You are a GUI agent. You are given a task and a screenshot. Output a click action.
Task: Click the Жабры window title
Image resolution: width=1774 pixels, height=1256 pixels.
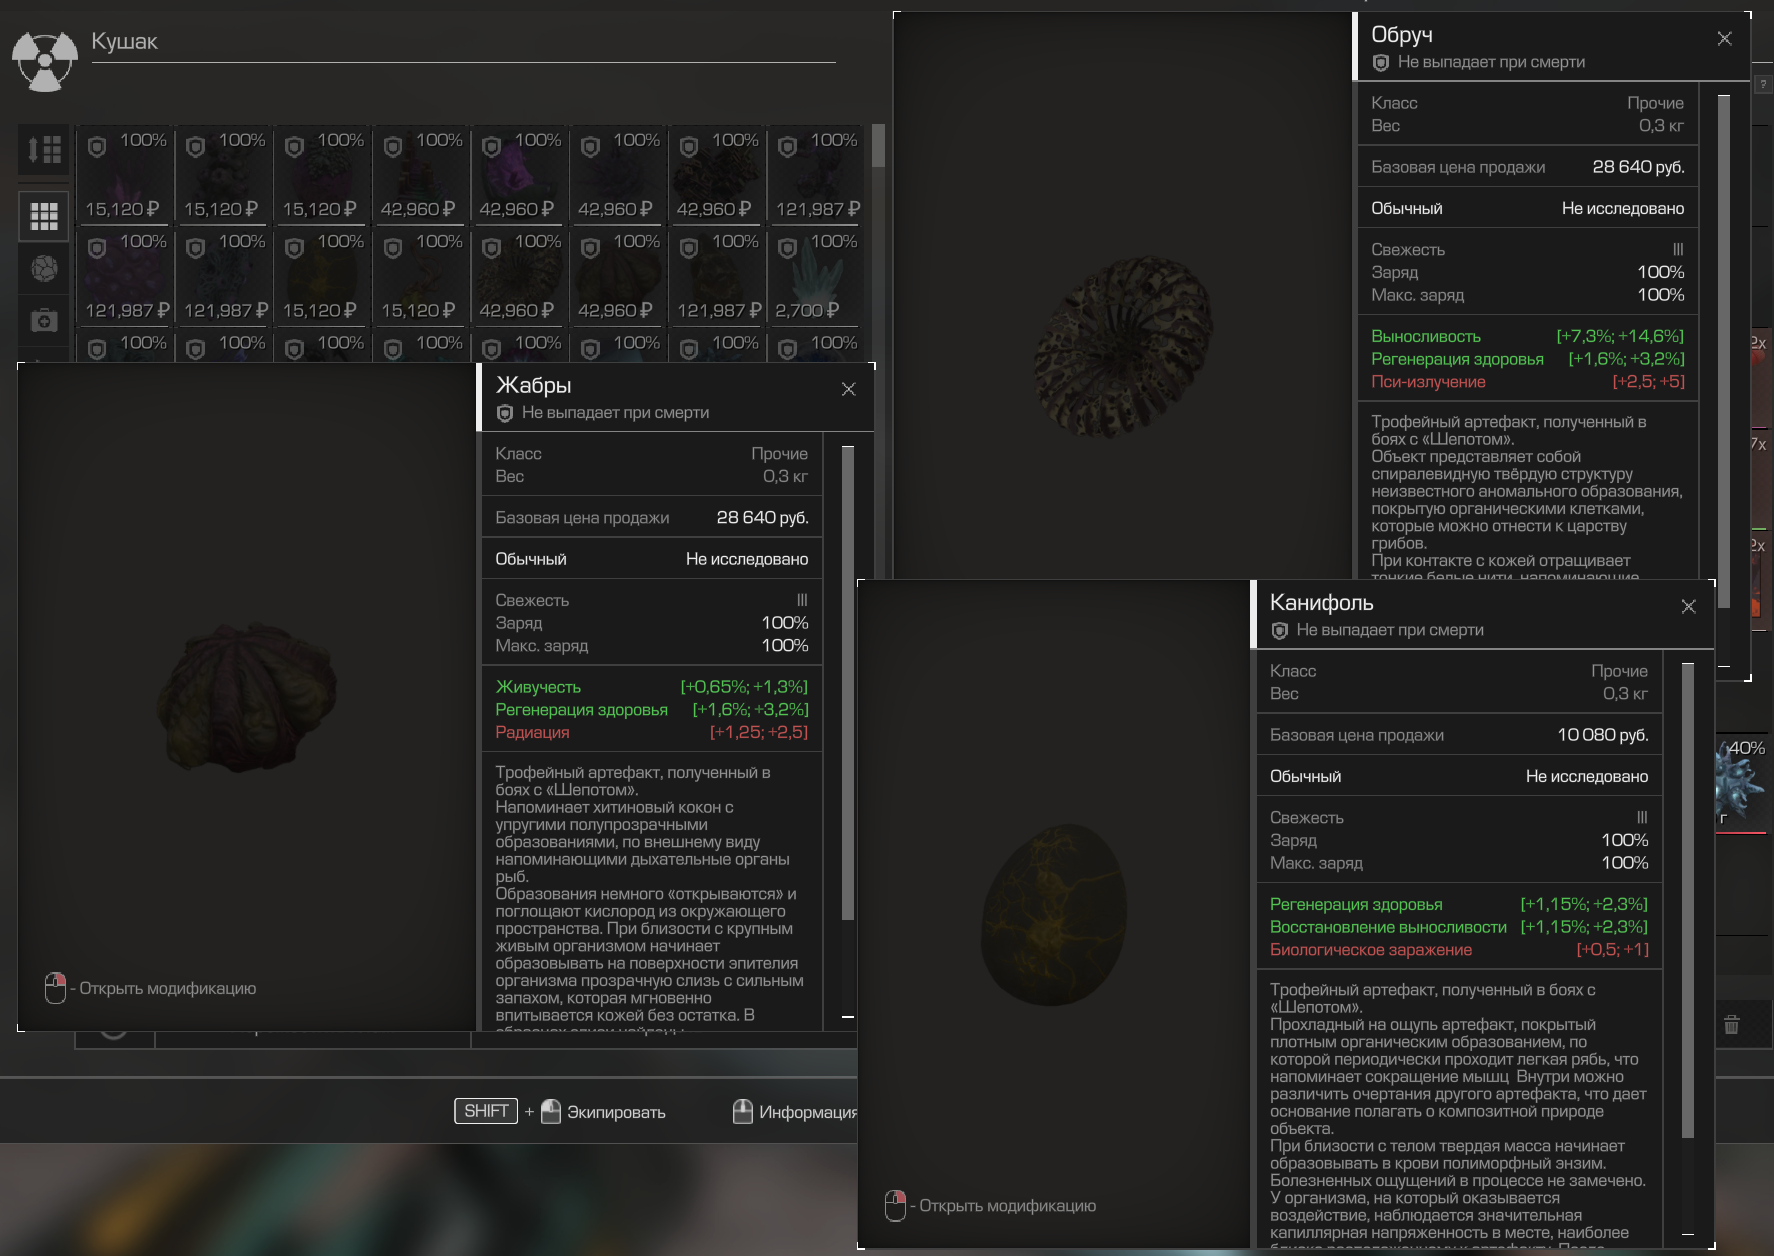[533, 385]
